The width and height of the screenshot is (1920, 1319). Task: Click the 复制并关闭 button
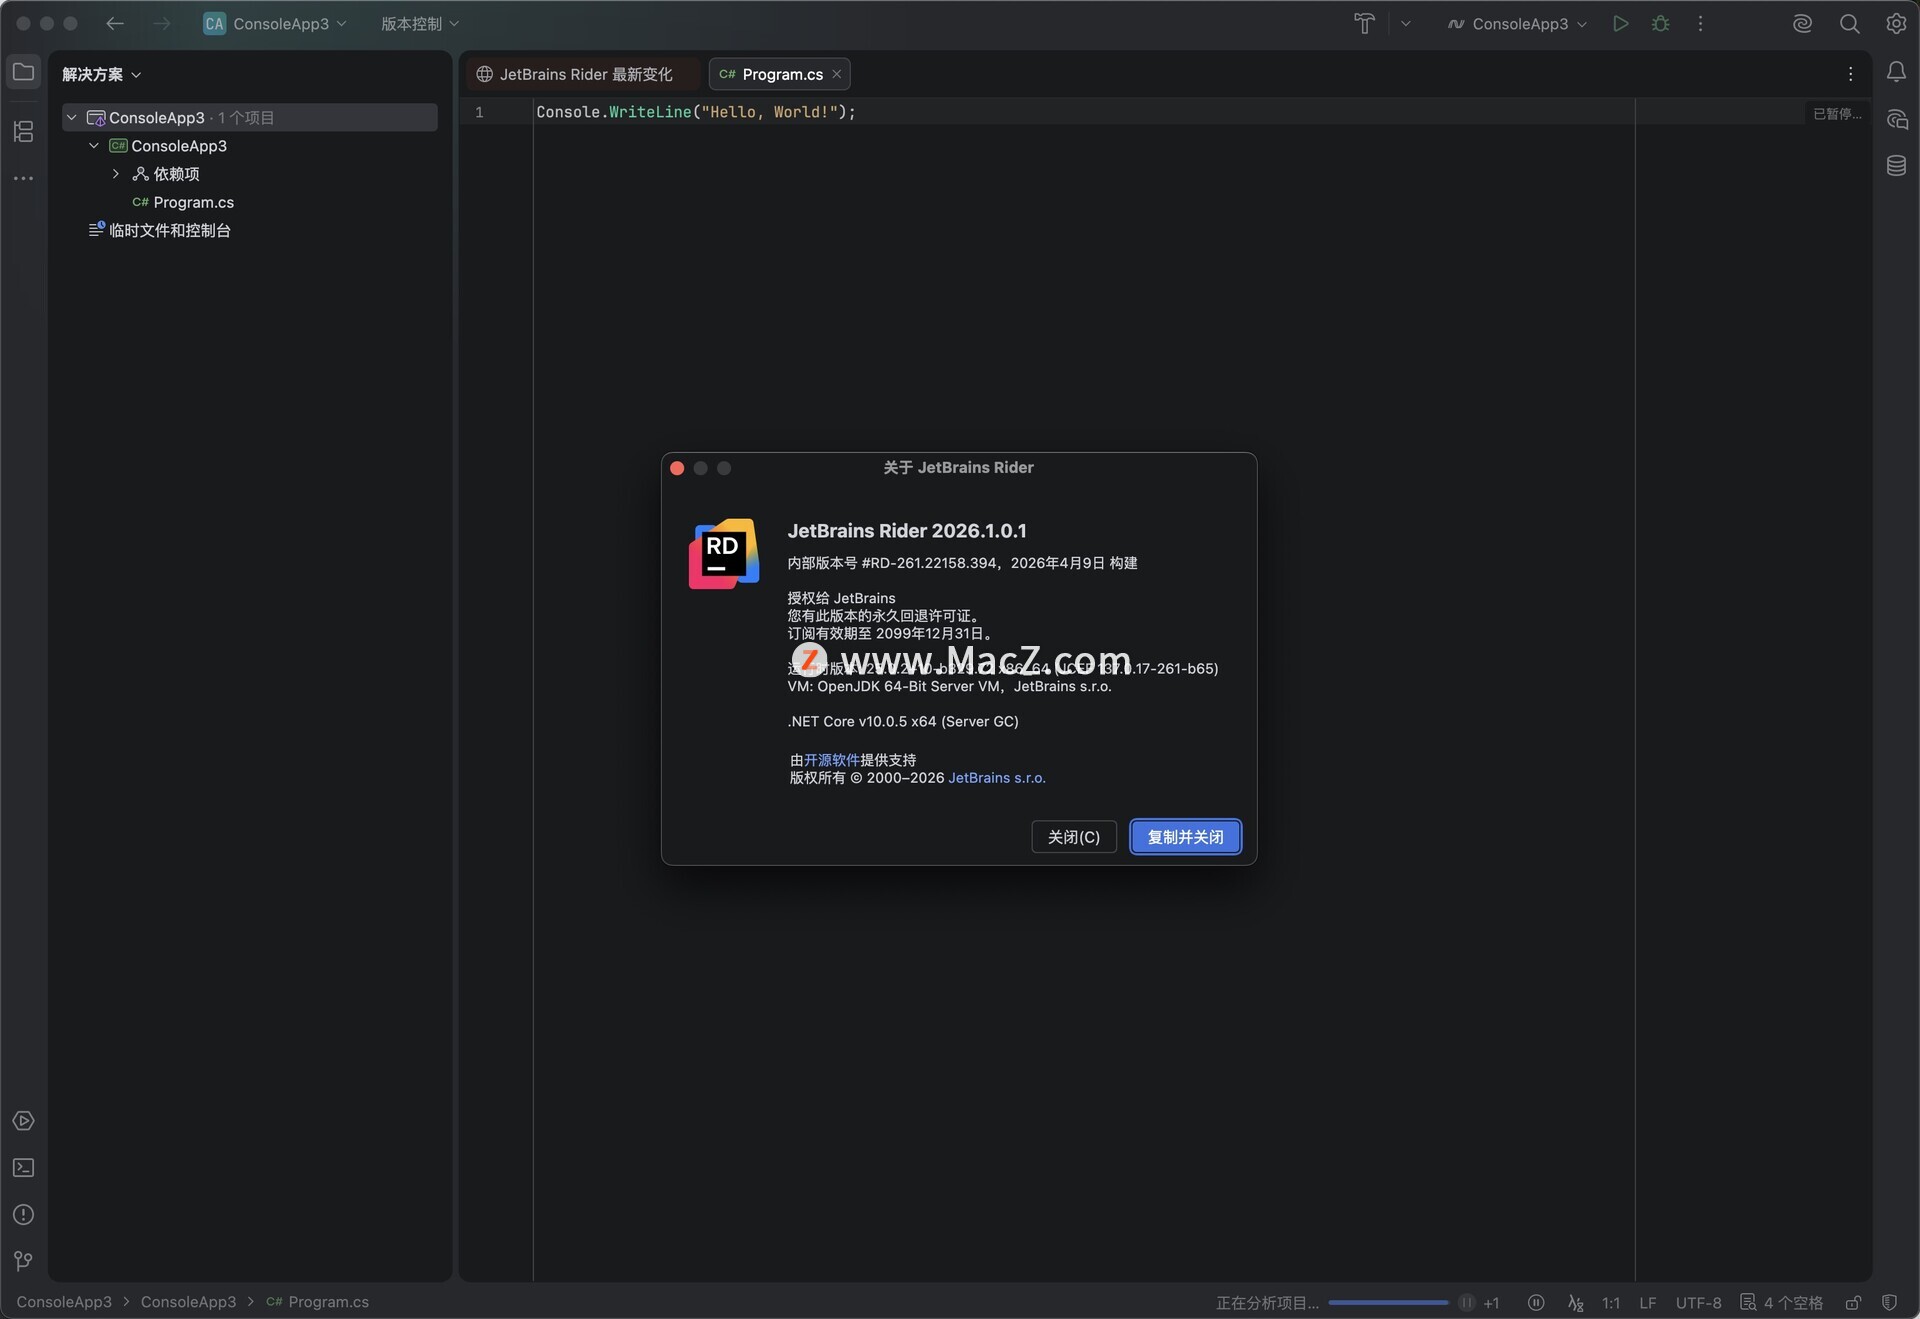(x=1185, y=837)
